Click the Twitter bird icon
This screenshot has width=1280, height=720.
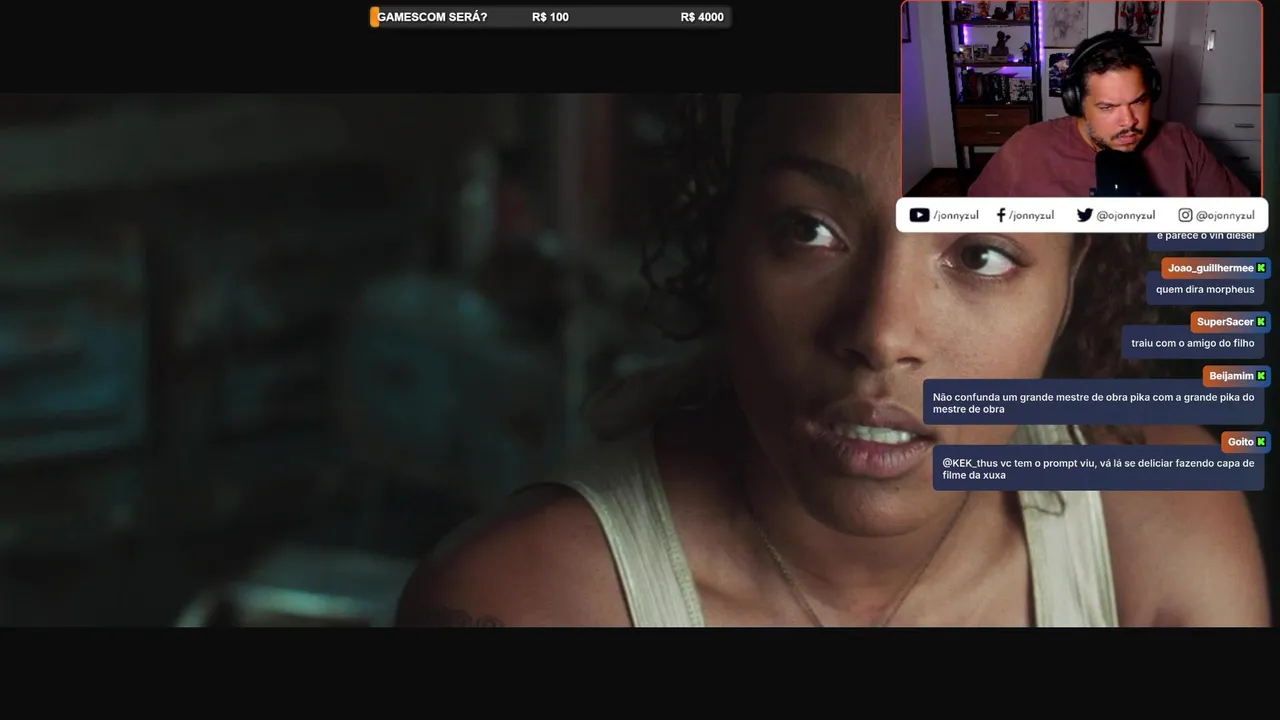coord(1084,215)
